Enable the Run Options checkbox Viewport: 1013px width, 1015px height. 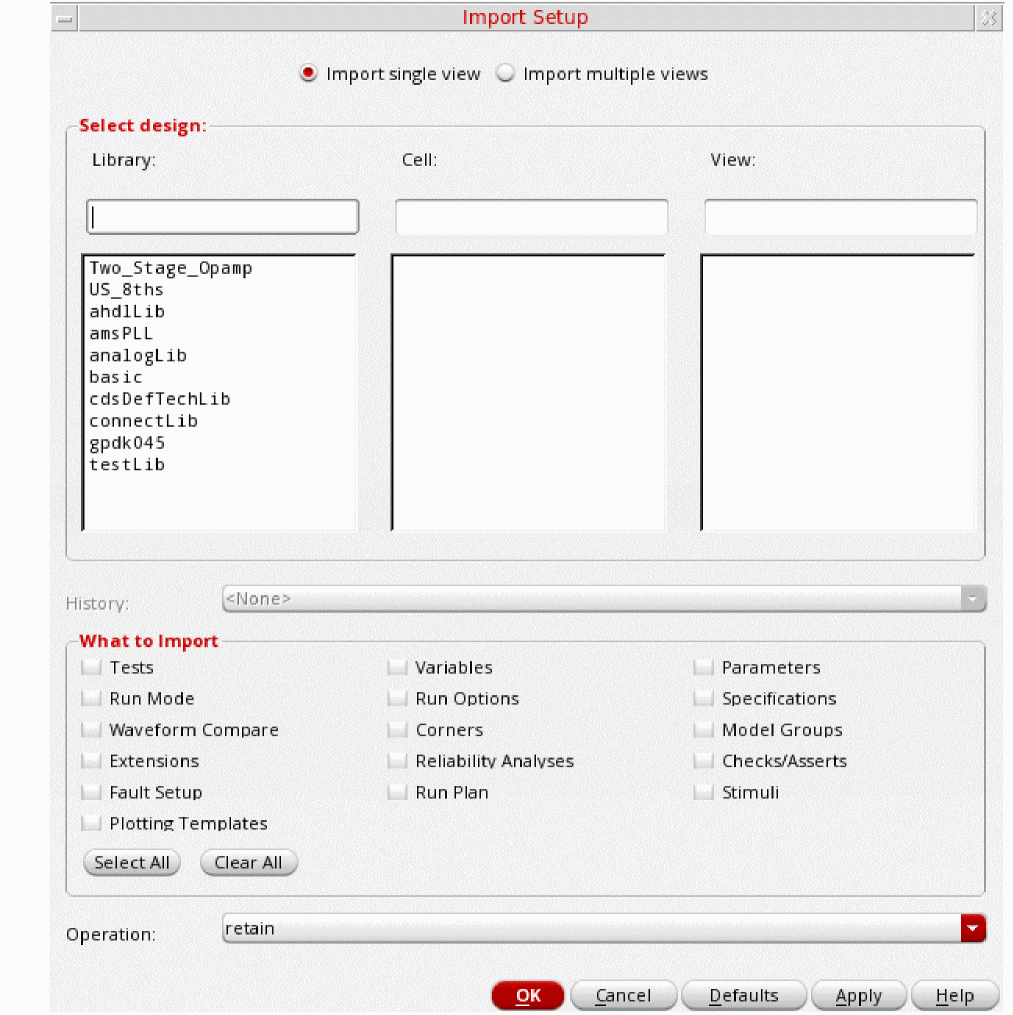[397, 698]
